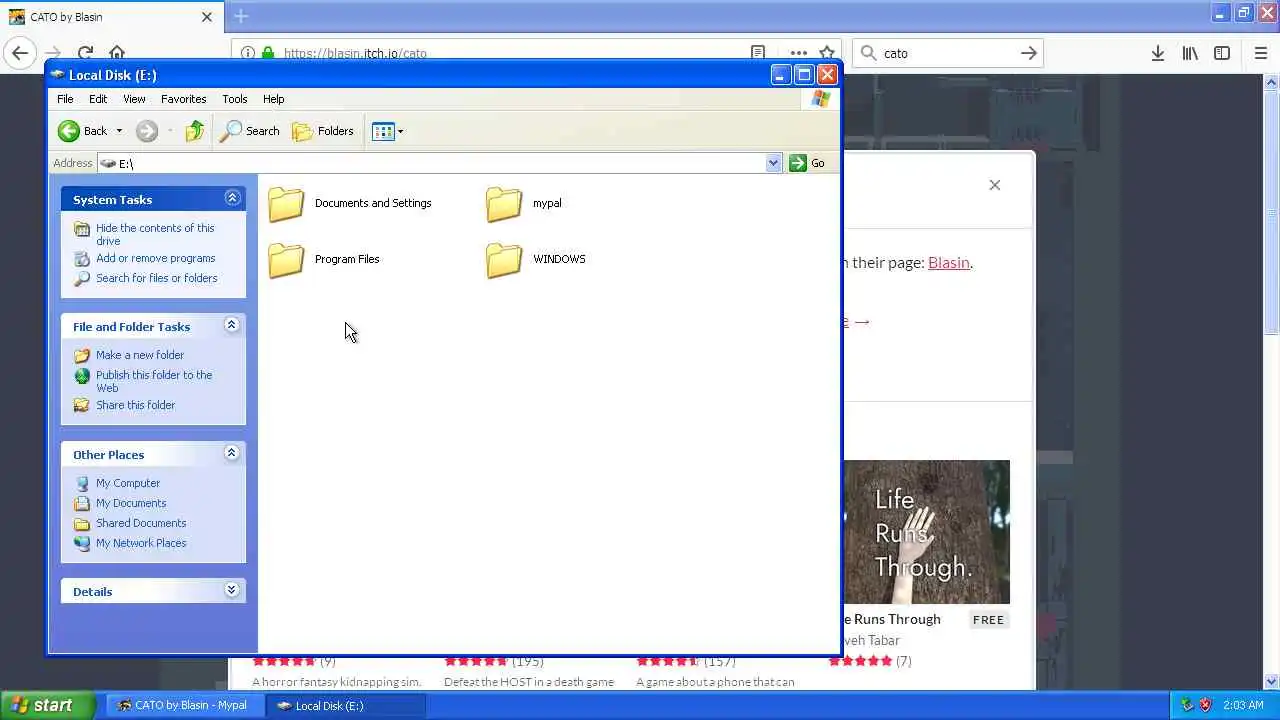This screenshot has height=720, width=1280.
Task: Click the browser Back arrow
Action: pyautogui.click(x=20, y=53)
